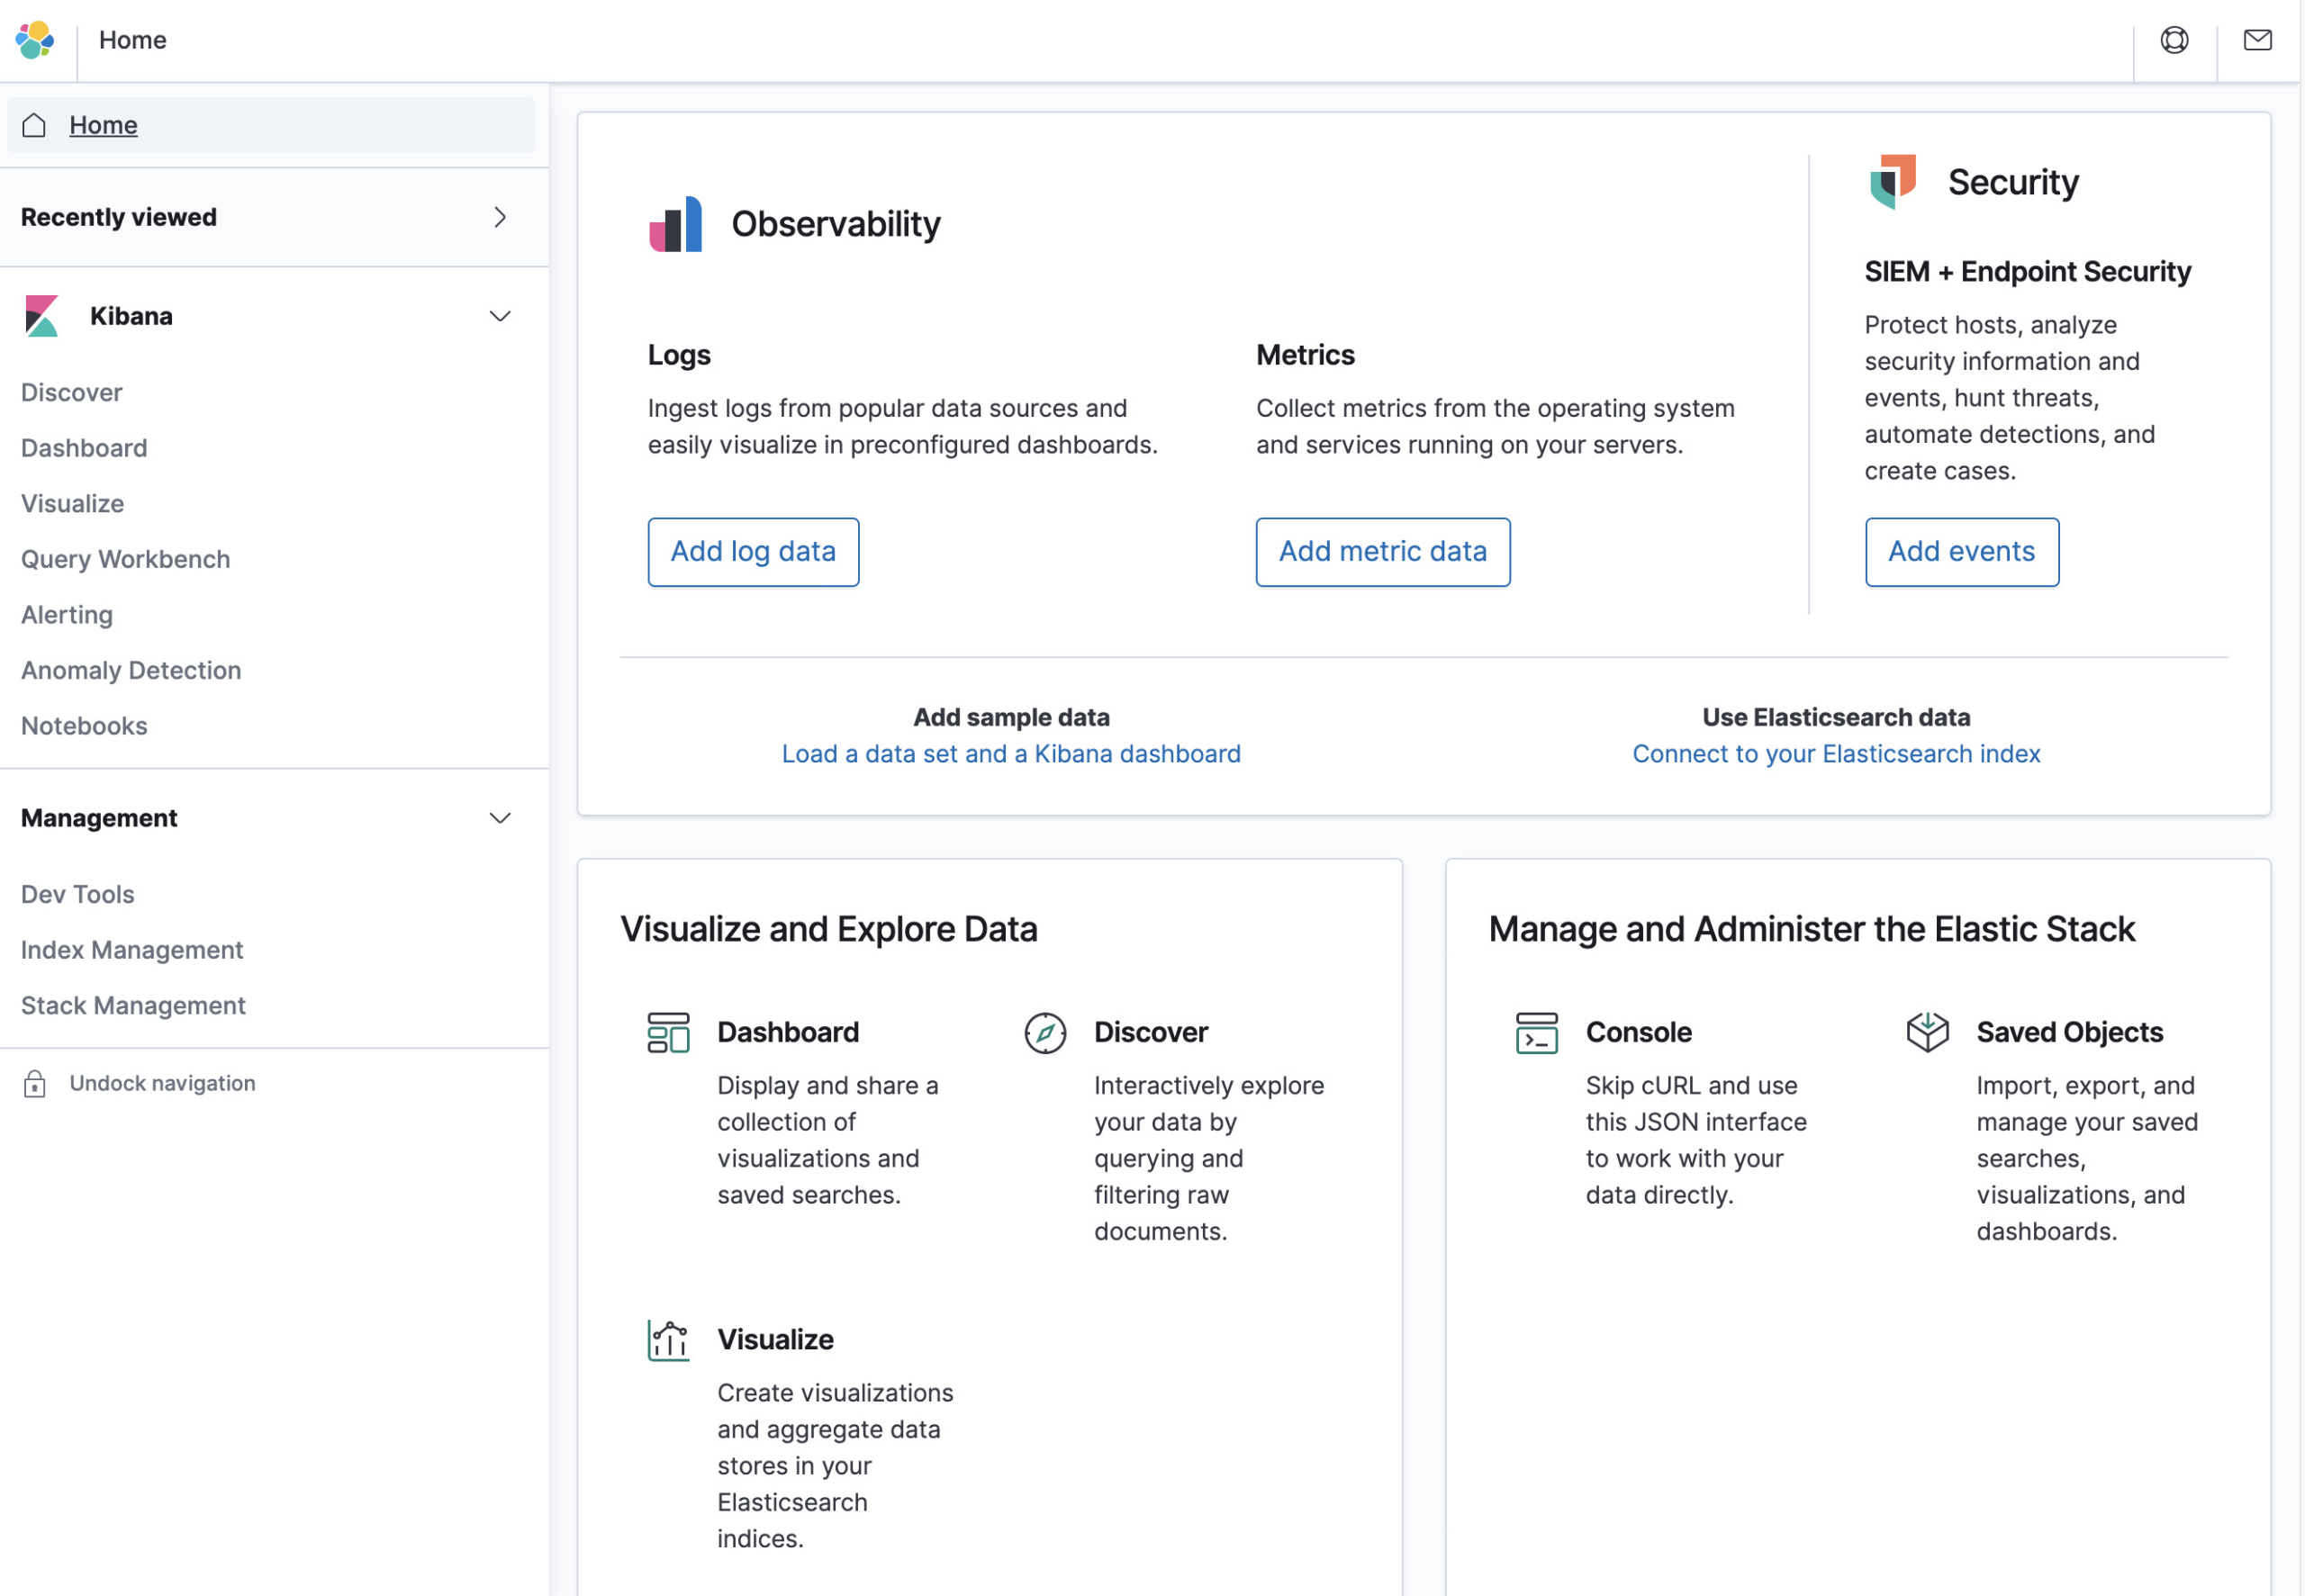Image resolution: width=2305 pixels, height=1596 pixels.
Task: Click the SIEM + Endpoint Security heading
Action: coord(2027,272)
